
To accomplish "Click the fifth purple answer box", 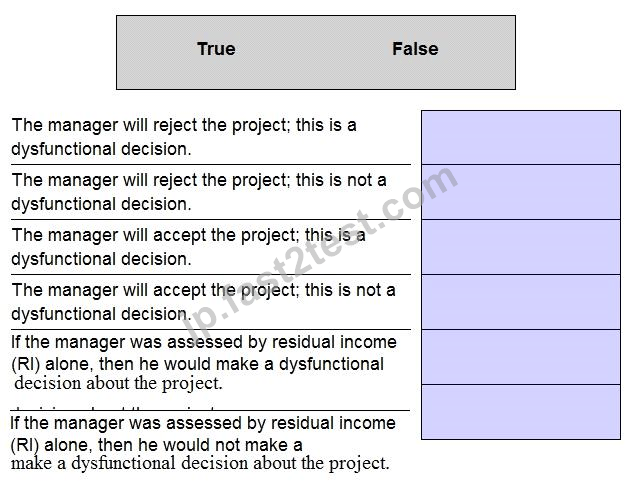I will pos(521,357).
